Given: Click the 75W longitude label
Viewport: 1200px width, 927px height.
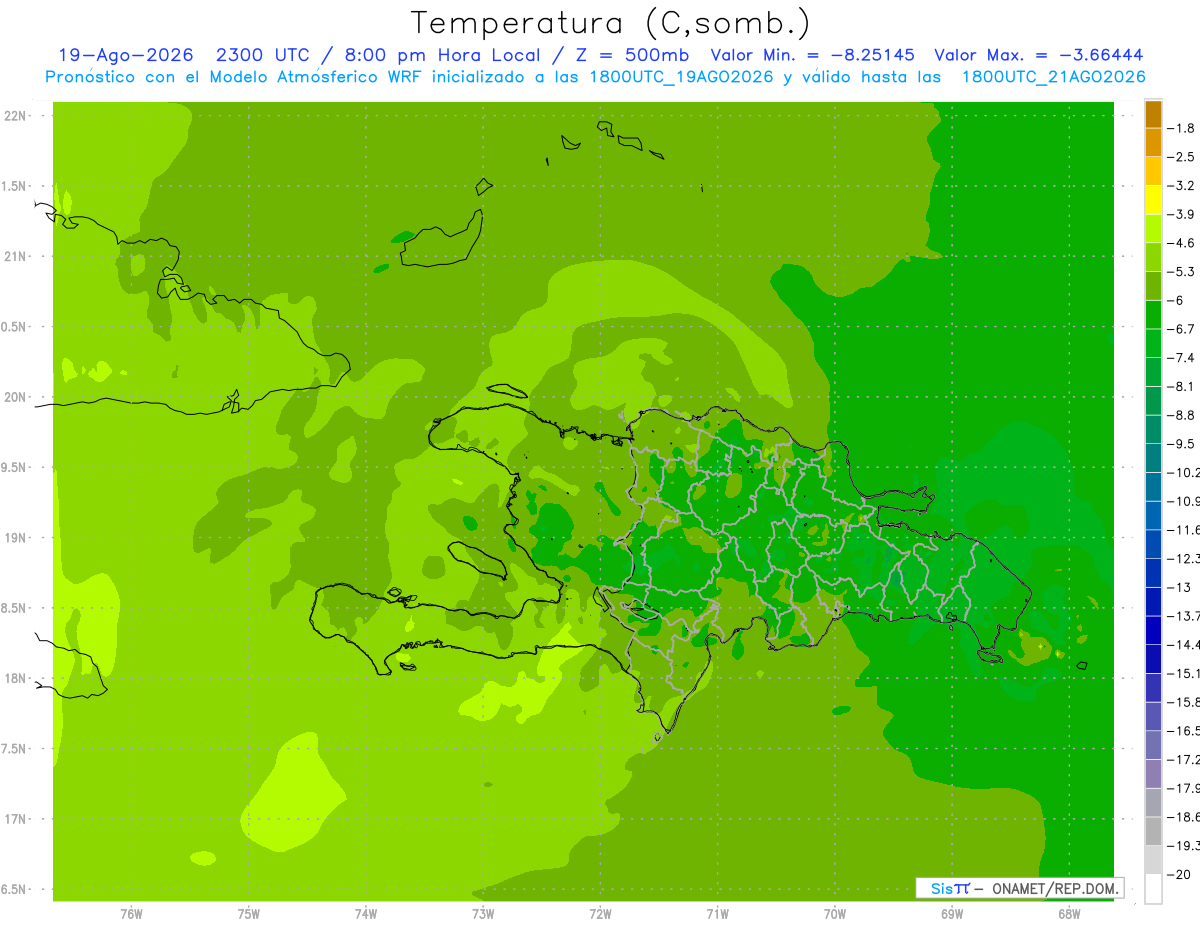Looking at the screenshot, I should [248, 913].
